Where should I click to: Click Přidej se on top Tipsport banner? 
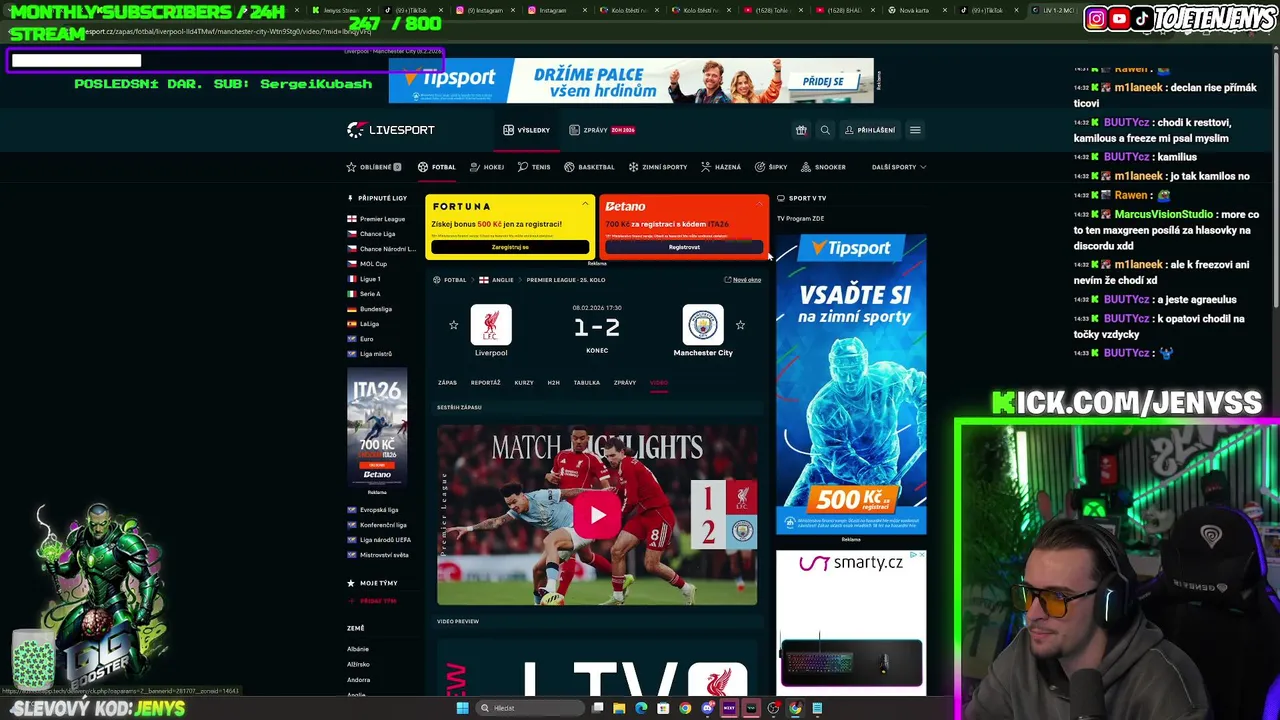(x=822, y=81)
